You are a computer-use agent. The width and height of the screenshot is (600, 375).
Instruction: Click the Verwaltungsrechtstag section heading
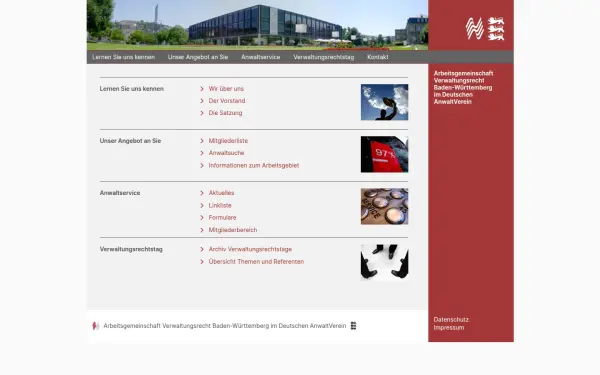pyautogui.click(x=131, y=249)
